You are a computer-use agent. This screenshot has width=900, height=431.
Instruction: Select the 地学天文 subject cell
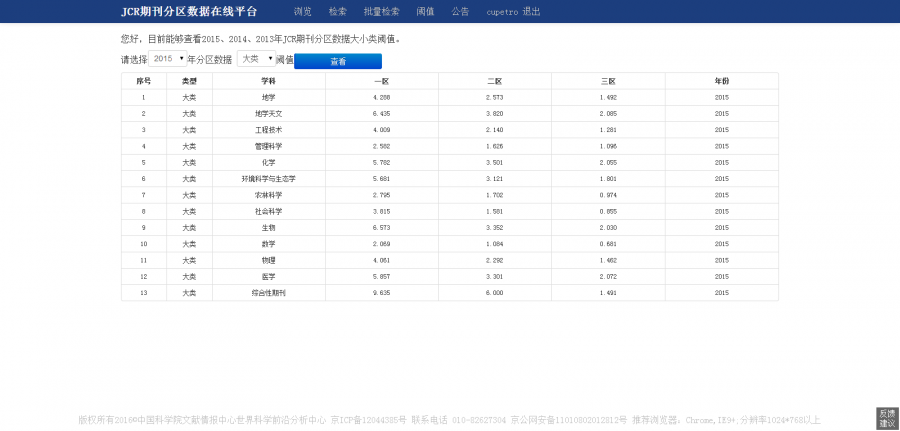269,114
